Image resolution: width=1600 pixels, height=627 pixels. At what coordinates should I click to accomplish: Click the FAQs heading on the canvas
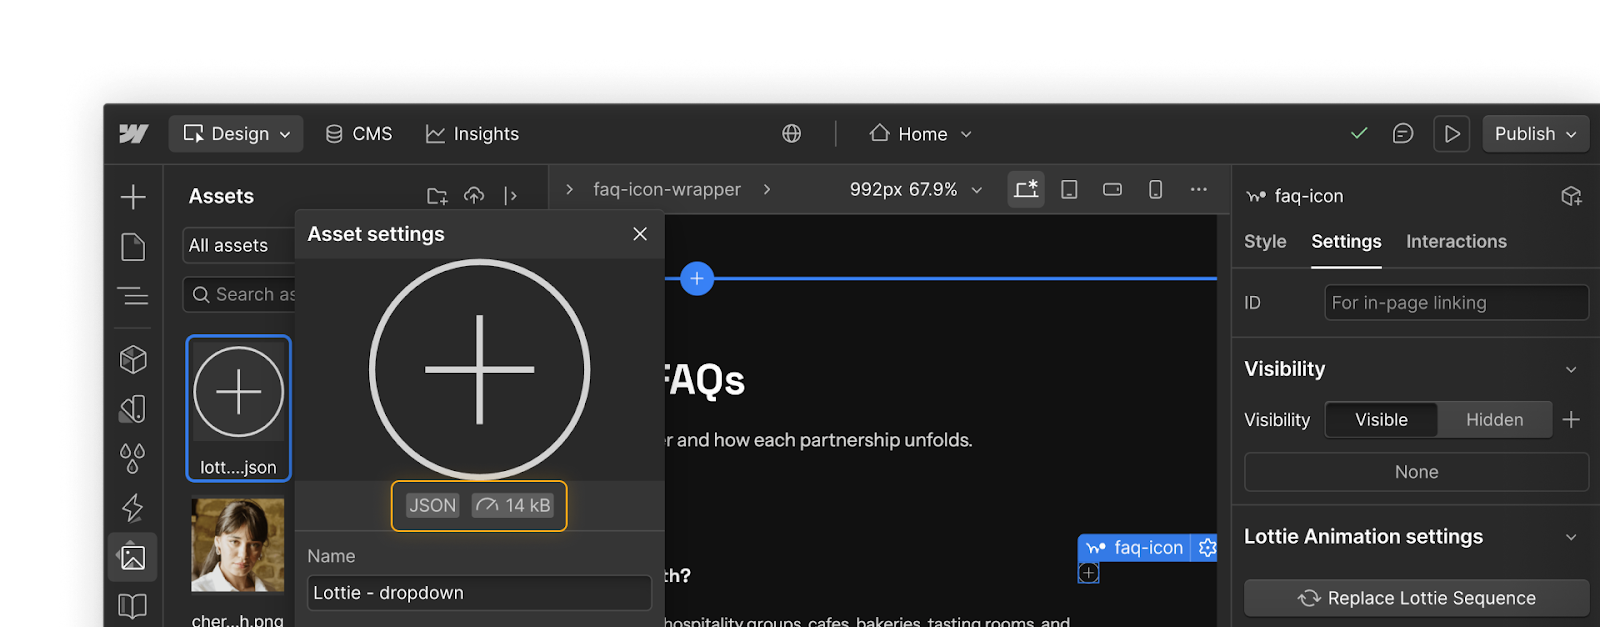pos(705,381)
